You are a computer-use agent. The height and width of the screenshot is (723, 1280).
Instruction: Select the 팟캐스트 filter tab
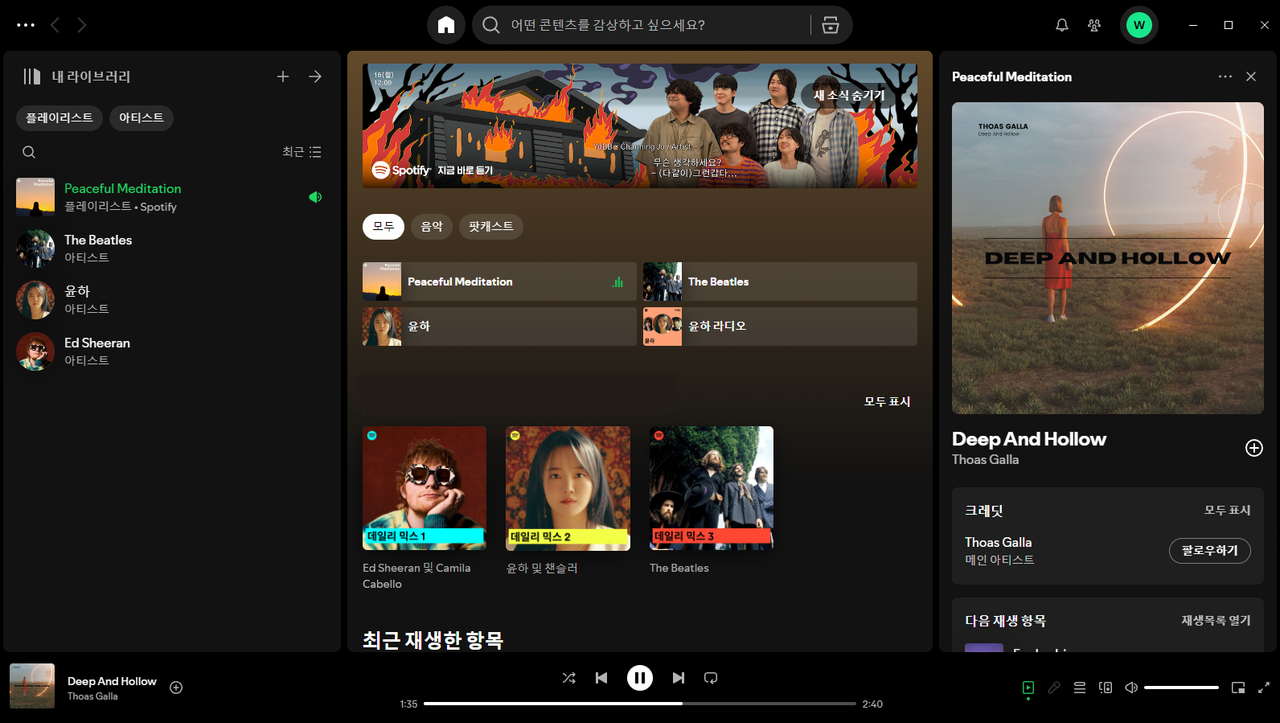point(491,226)
